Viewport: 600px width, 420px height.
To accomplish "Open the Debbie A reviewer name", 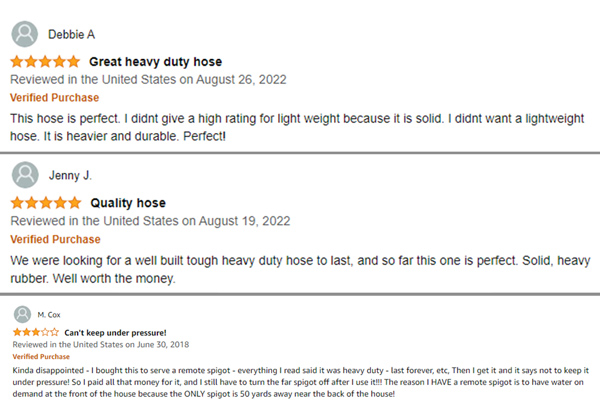I will pyautogui.click(x=72, y=34).
